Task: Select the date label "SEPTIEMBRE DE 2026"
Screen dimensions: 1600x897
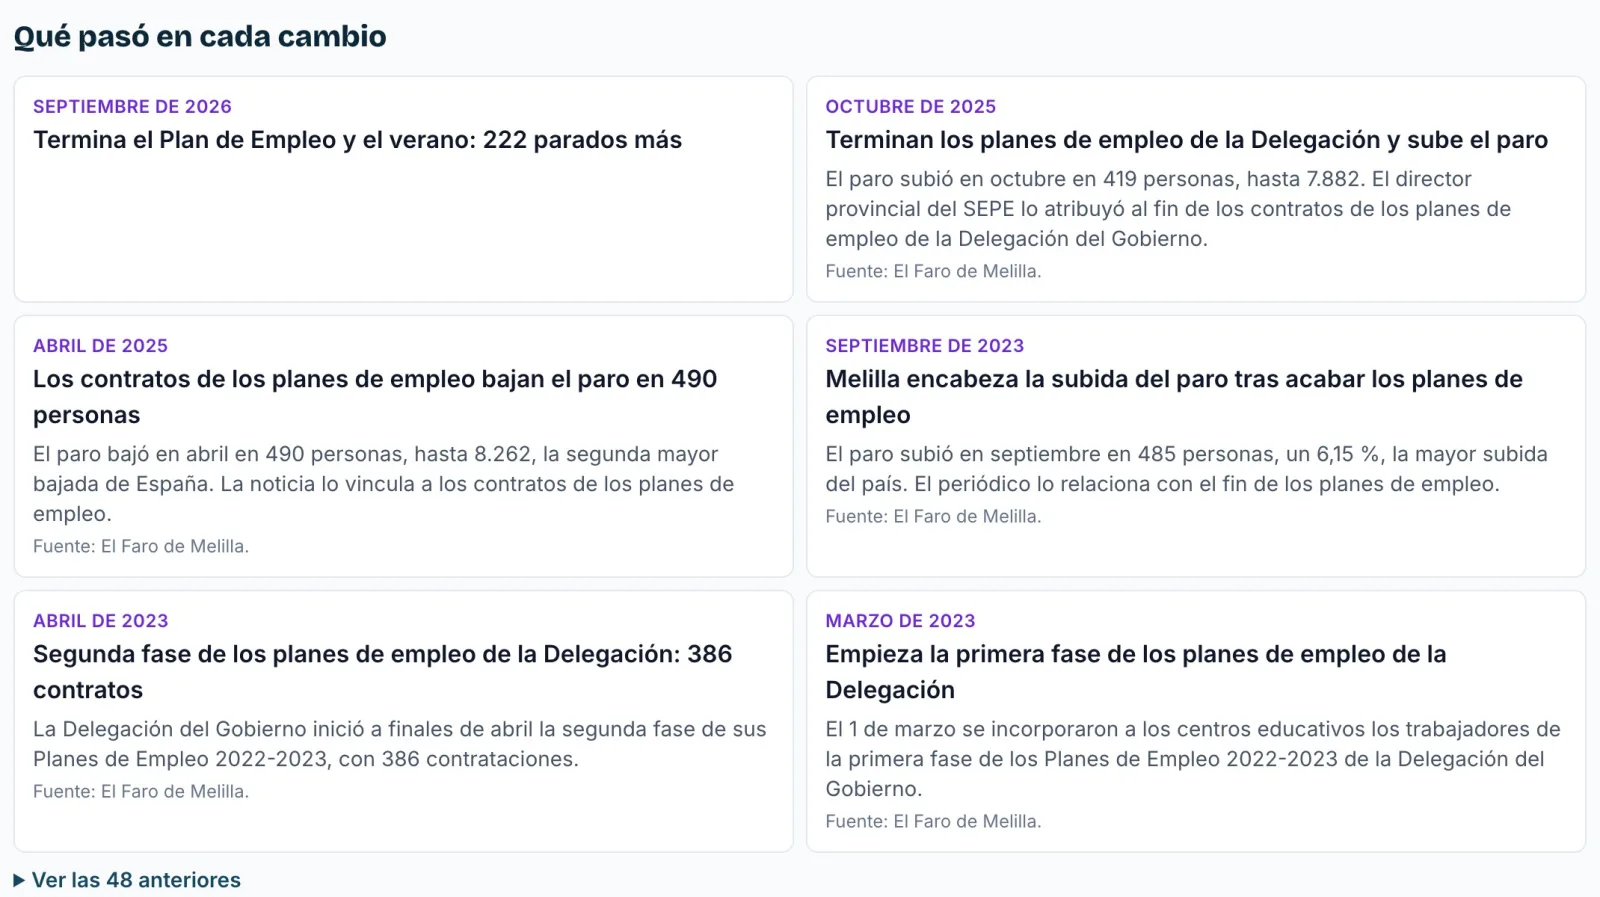Action: click(x=132, y=107)
